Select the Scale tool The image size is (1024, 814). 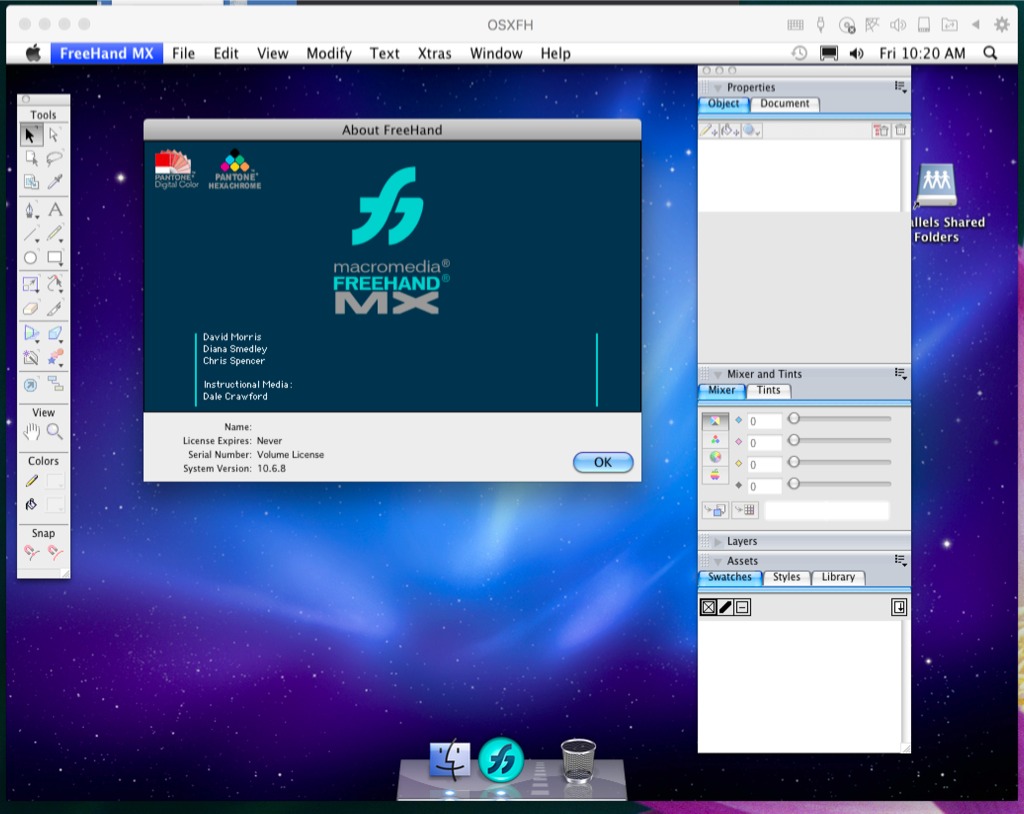[30, 284]
